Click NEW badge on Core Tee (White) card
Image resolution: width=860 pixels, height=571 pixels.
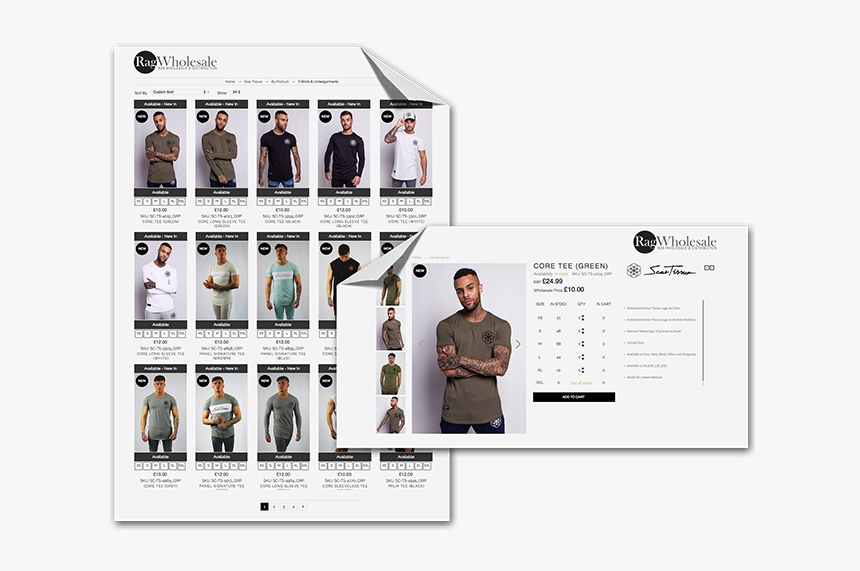[387, 116]
